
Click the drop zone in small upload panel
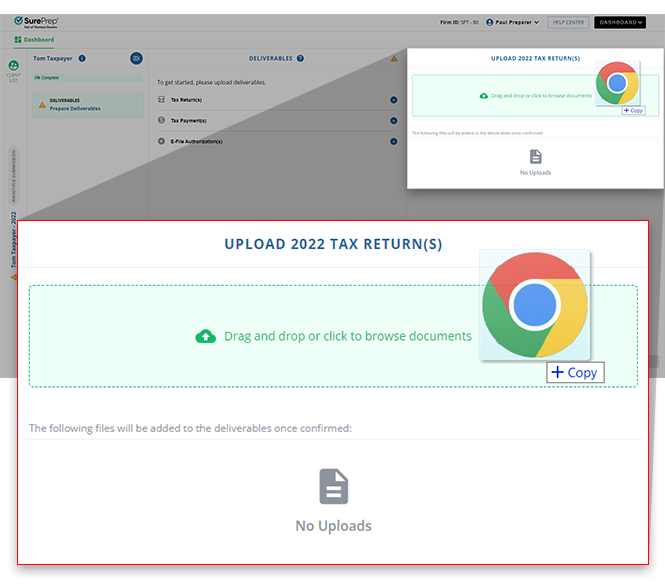pyautogui.click(x=535, y=95)
